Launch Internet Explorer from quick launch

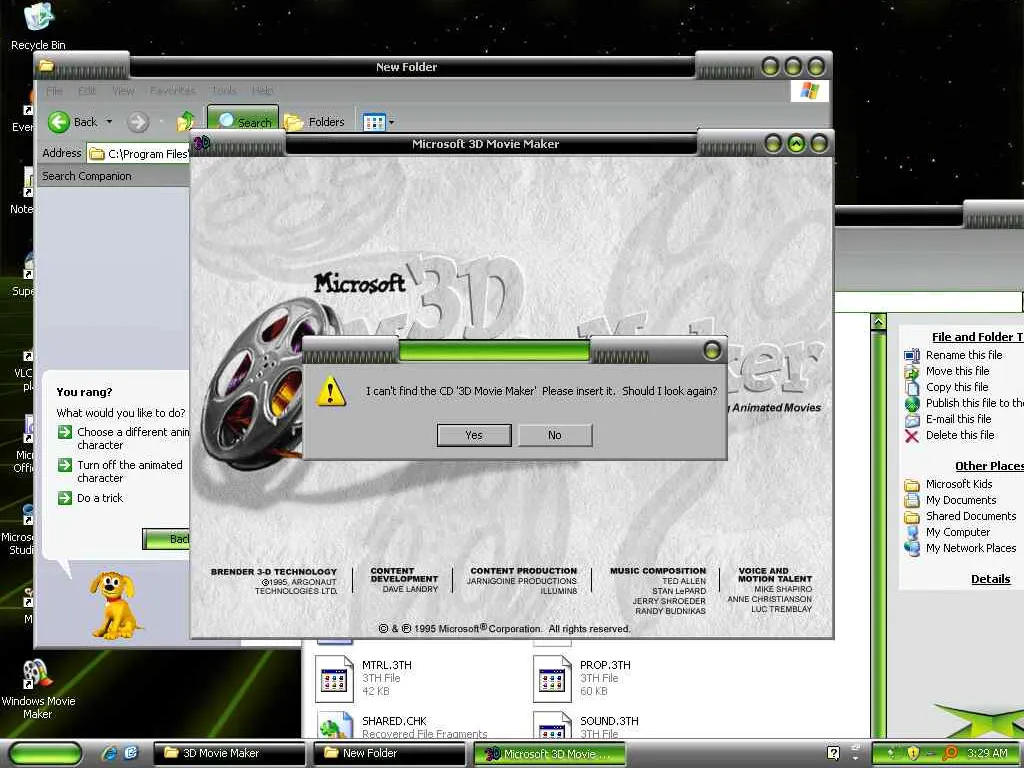pos(109,754)
